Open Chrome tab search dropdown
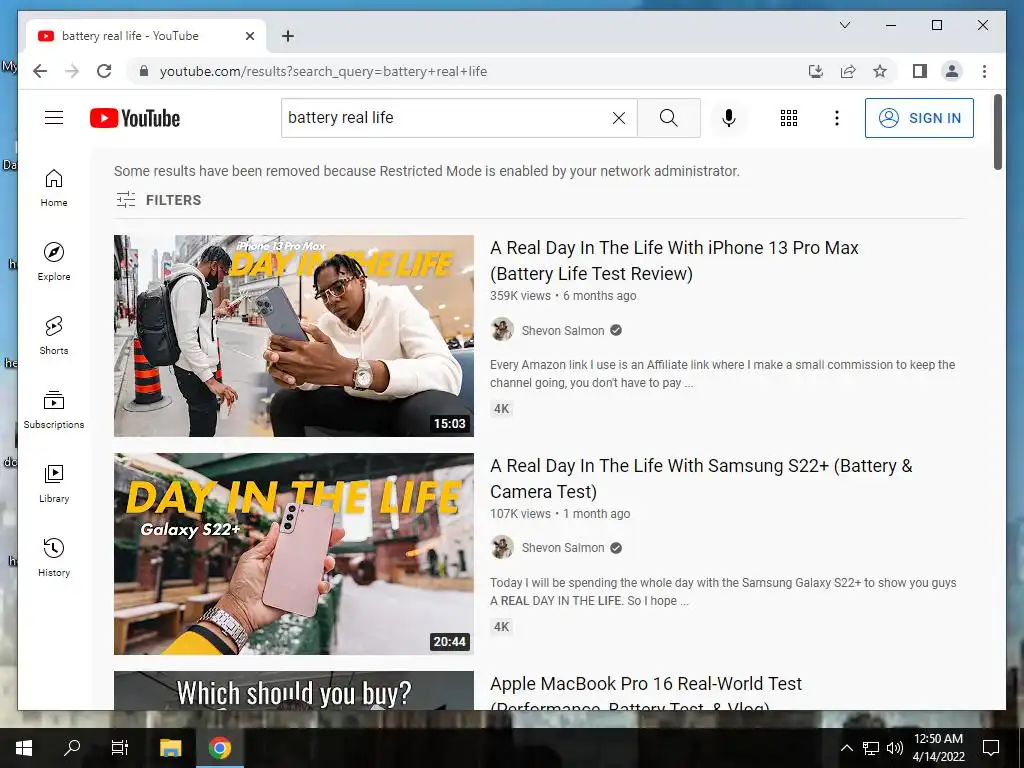Image resolution: width=1024 pixels, height=768 pixels. click(x=844, y=25)
